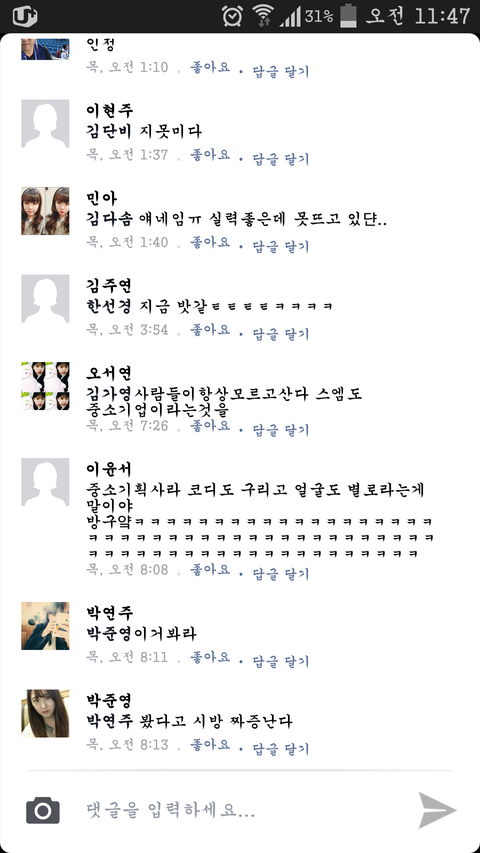The width and height of the screenshot is (480, 853).
Task: Reply to 김주연's comment via 답글 달기
Action: (281, 333)
